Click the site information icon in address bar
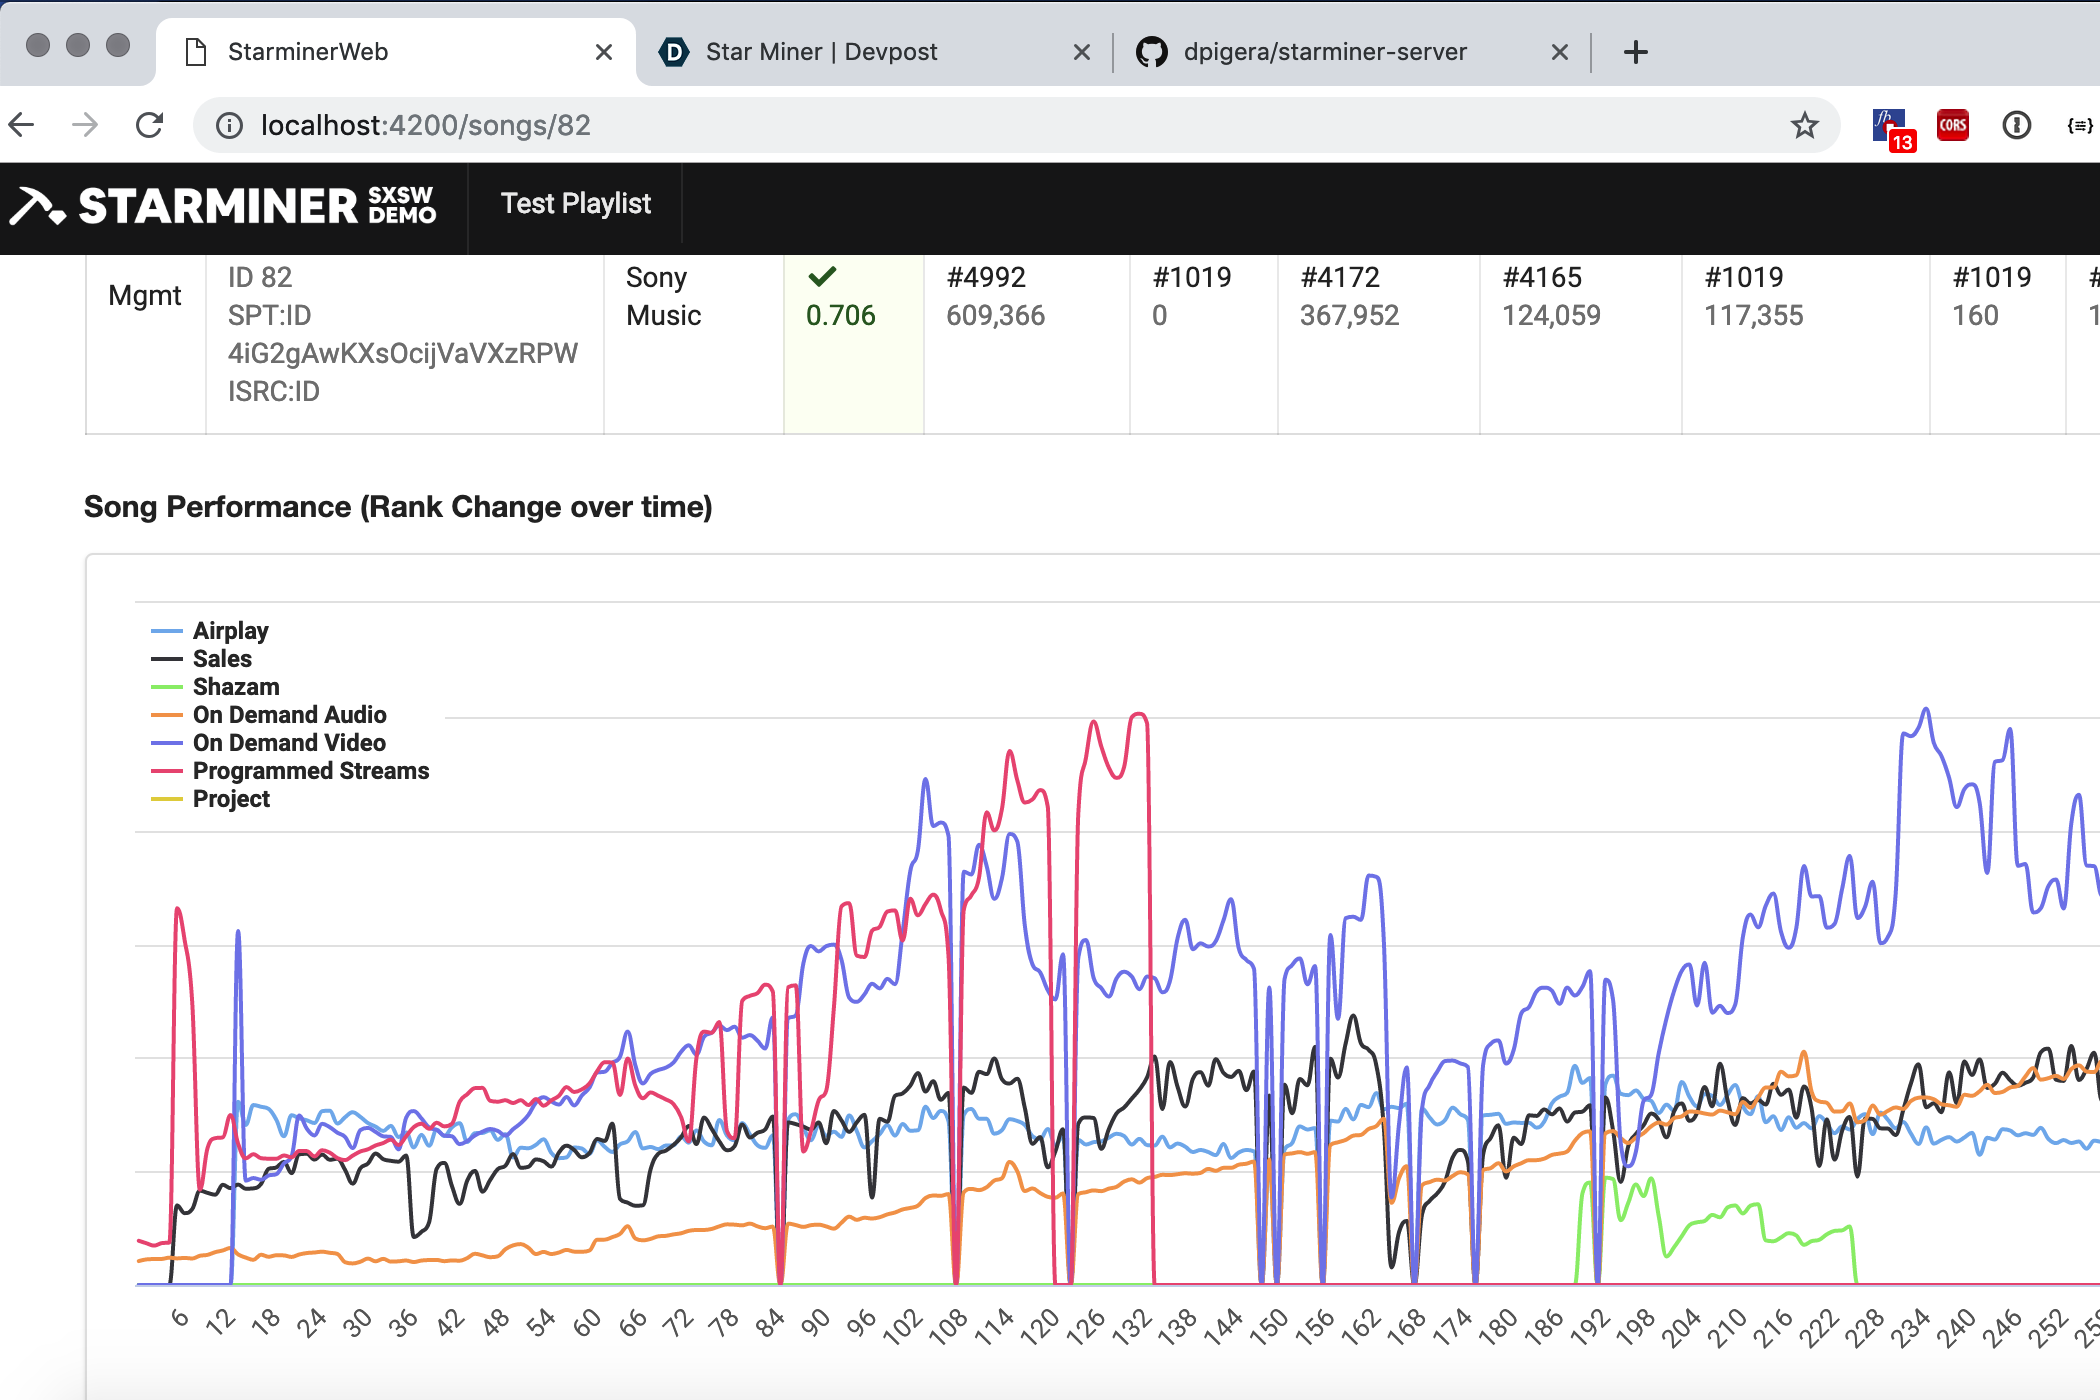The width and height of the screenshot is (2100, 1400). [x=230, y=125]
